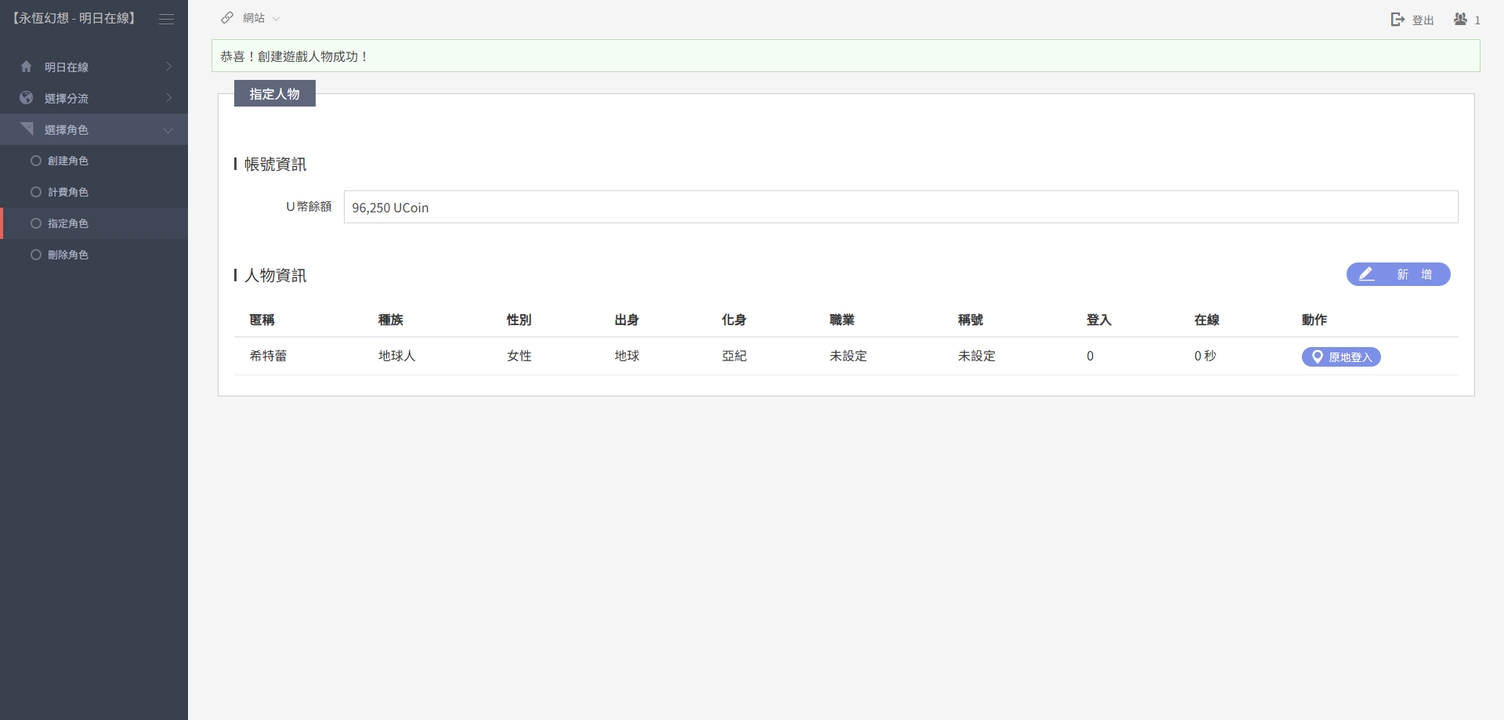The image size is (1504, 720).
Task: Click the online users icon at top right
Action: coord(1461,19)
